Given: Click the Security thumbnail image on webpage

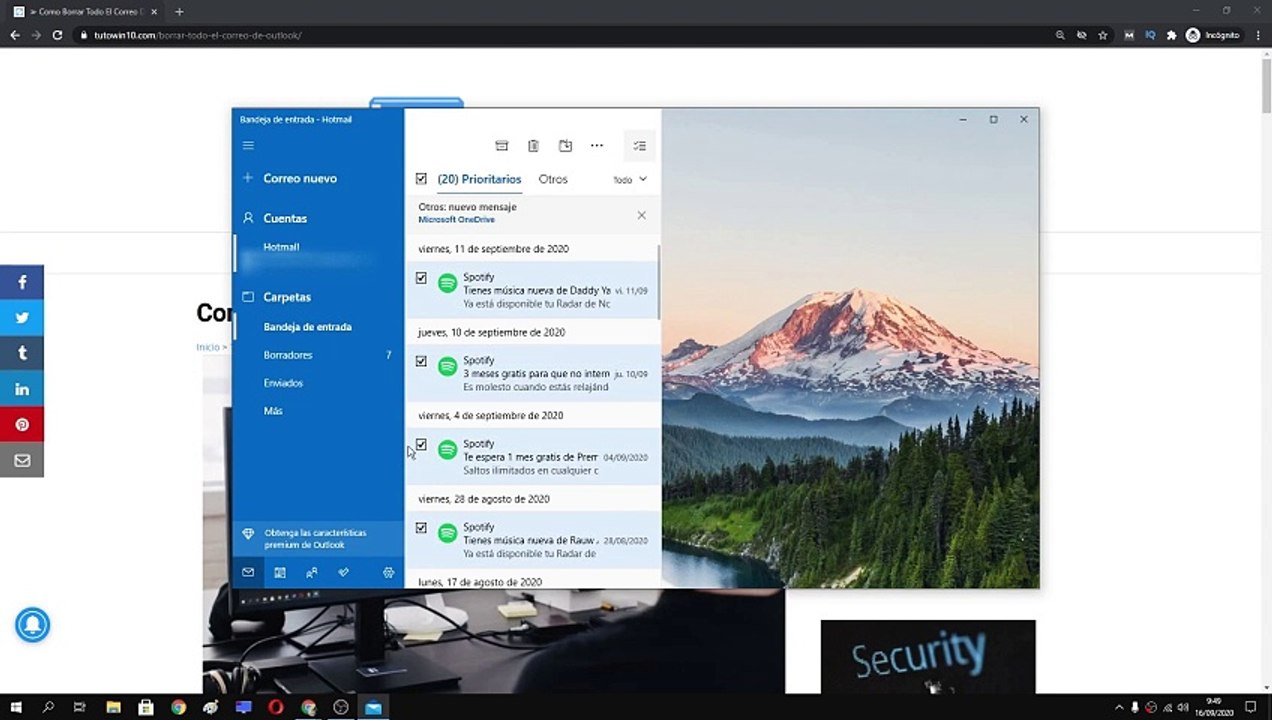Looking at the screenshot, I should click(928, 656).
